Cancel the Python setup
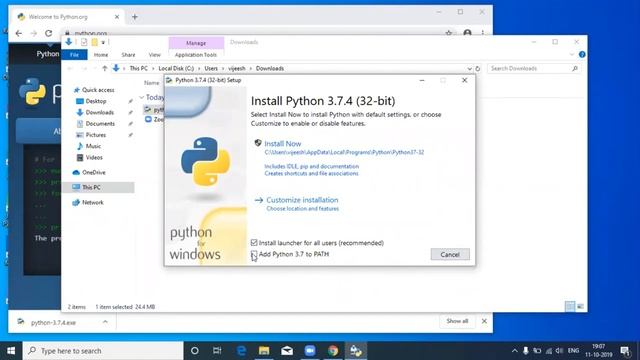Viewport: 640px width, 360px height. point(450,254)
